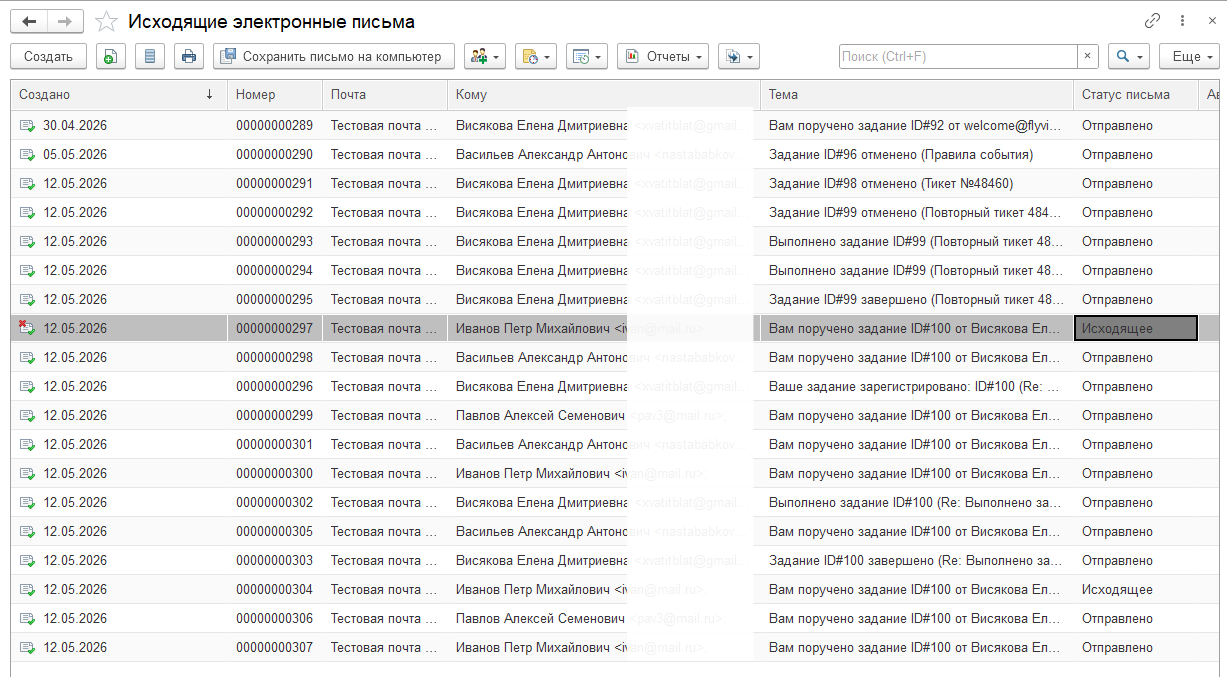Click the Создать button
This screenshot has width=1227, height=677.
[48, 57]
